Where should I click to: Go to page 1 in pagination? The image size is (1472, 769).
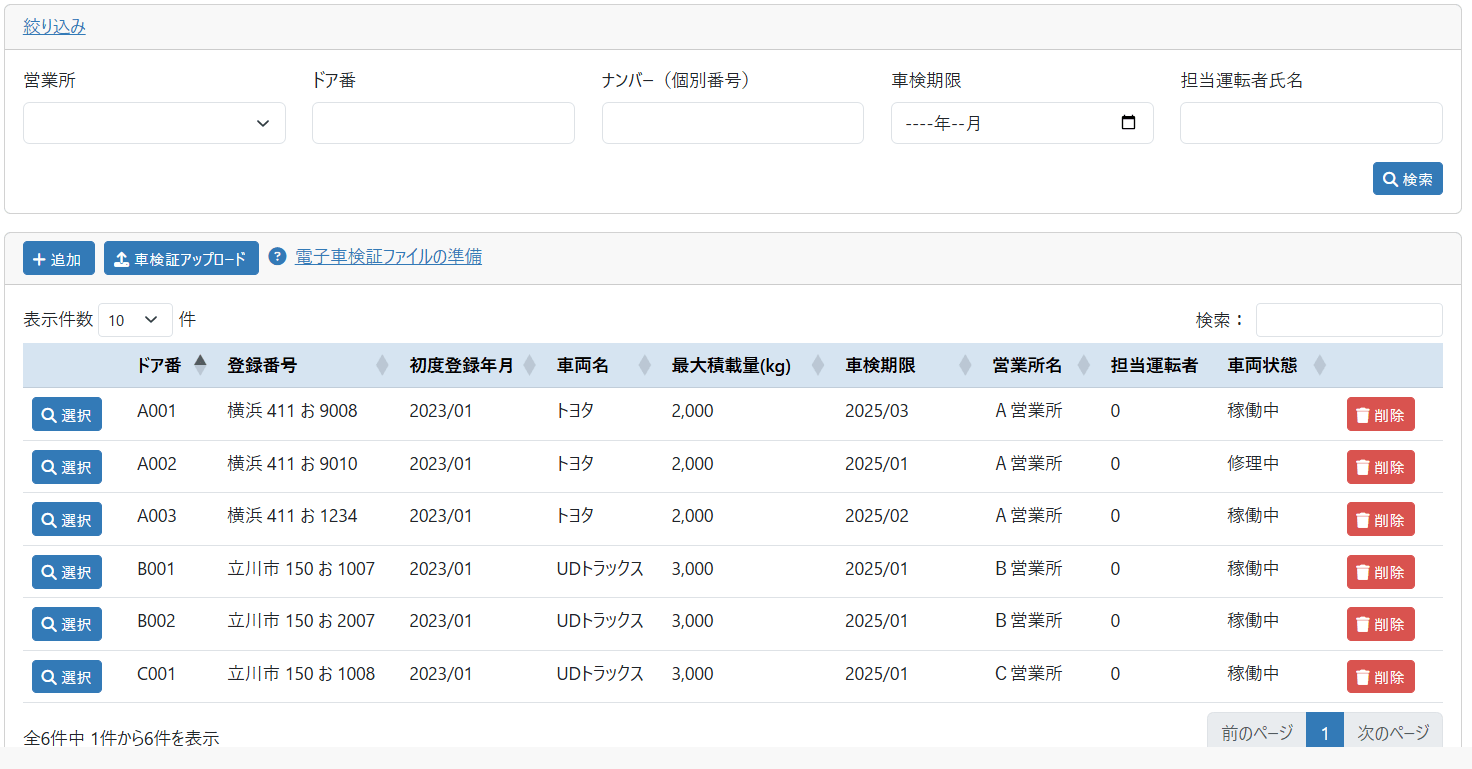[1324, 733]
